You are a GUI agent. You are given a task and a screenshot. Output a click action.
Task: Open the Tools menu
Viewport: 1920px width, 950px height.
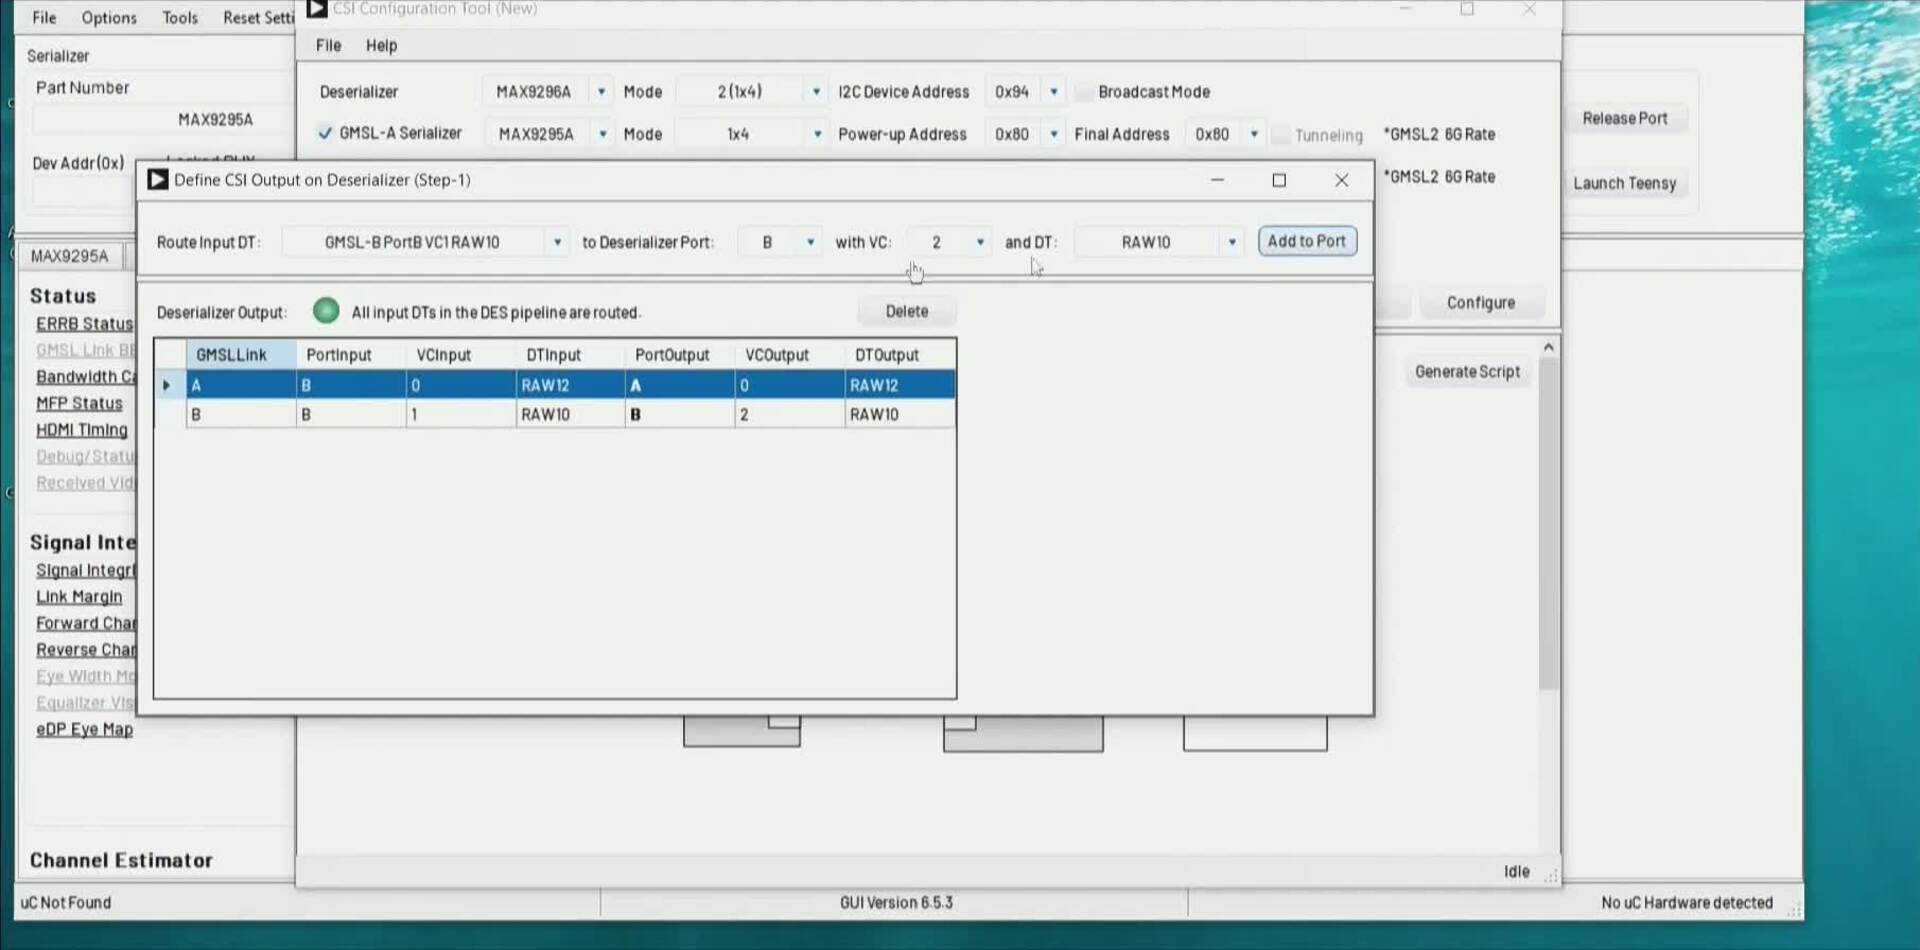(180, 17)
